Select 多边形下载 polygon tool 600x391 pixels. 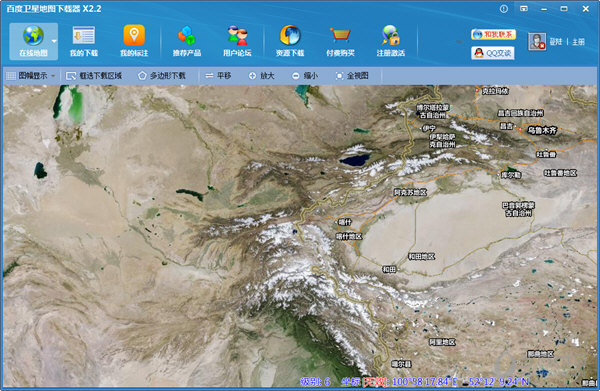click(x=162, y=76)
